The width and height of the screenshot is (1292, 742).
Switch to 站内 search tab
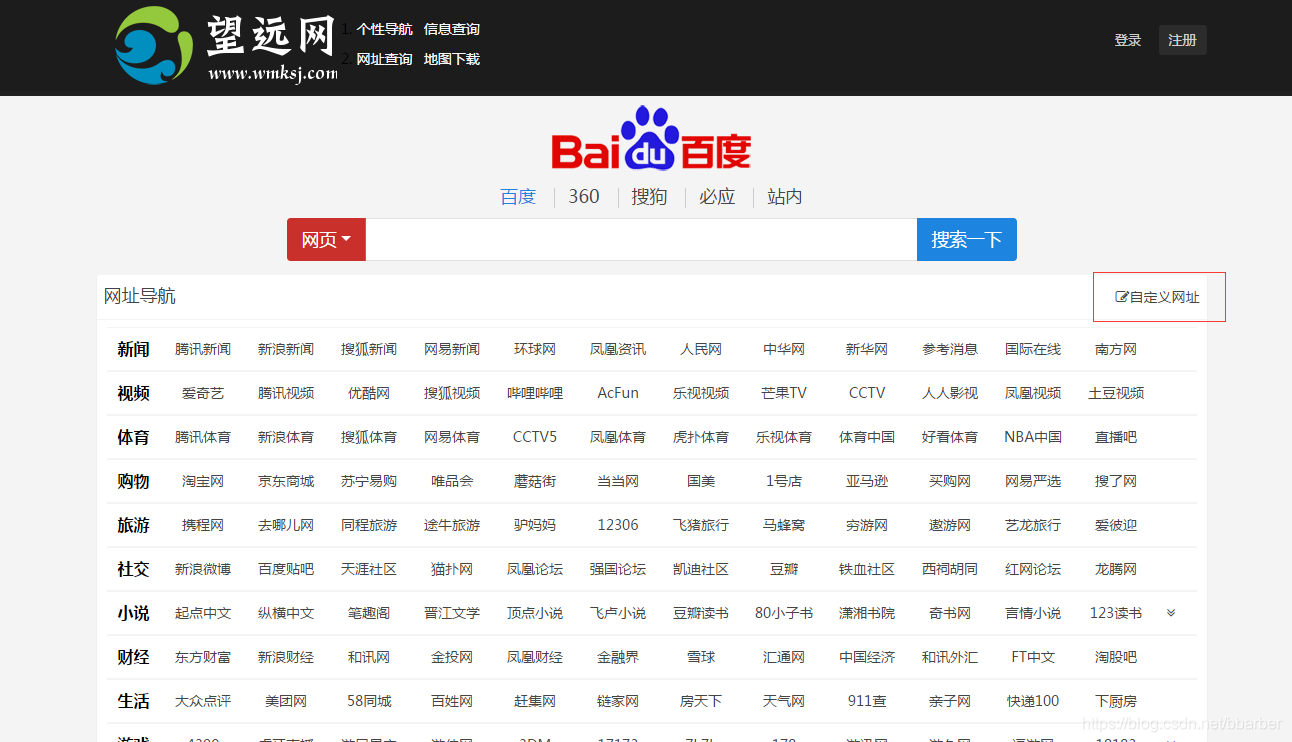785,197
